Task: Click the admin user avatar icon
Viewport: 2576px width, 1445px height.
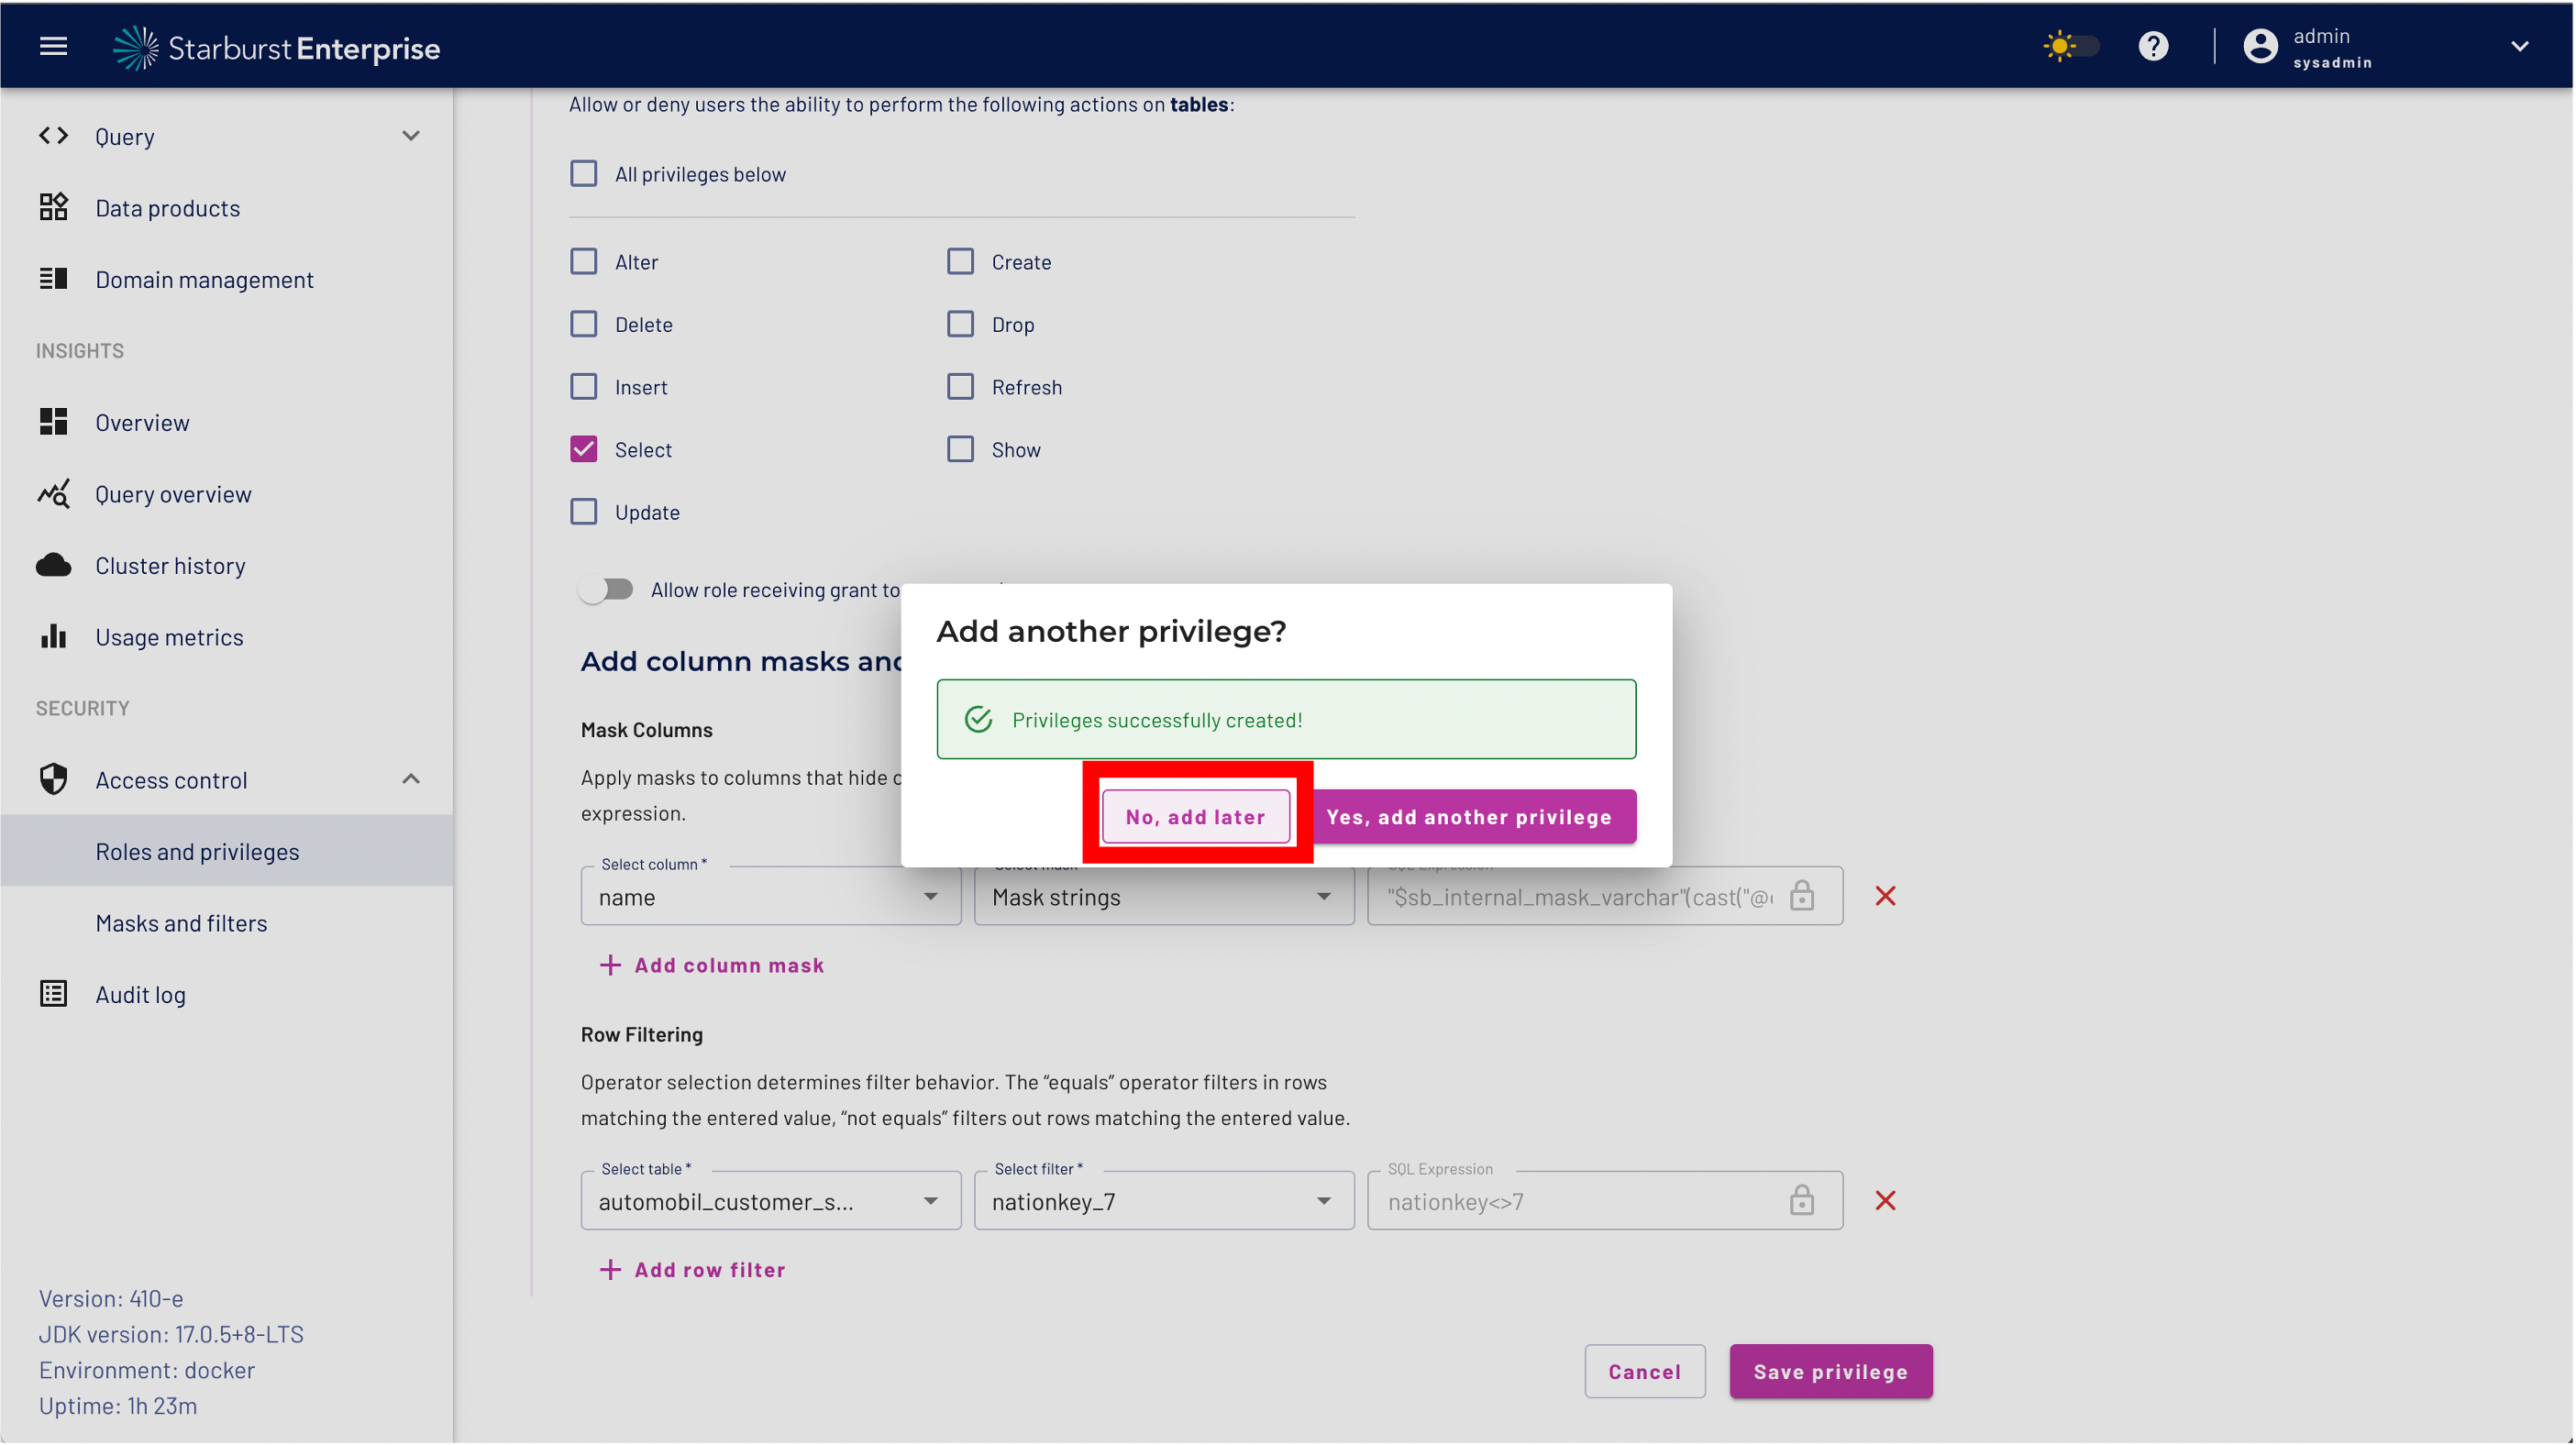Action: coord(2260,46)
